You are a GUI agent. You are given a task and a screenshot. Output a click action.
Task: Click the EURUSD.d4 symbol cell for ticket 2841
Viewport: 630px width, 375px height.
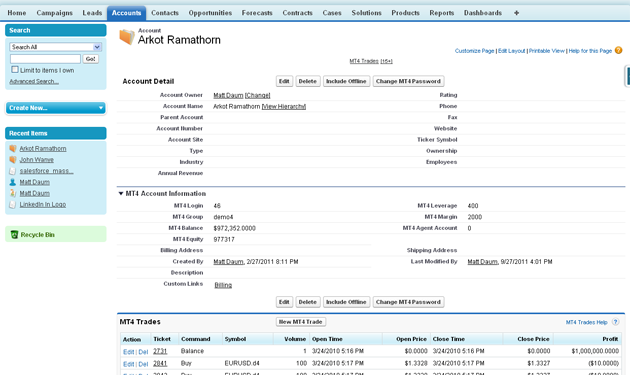tap(242, 363)
